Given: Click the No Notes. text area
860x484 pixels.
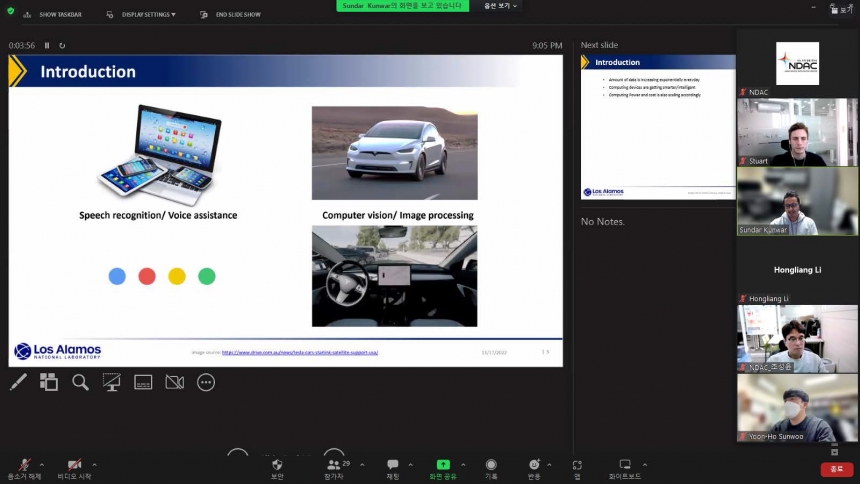Looking at the screenshot, I should point(602,222).
